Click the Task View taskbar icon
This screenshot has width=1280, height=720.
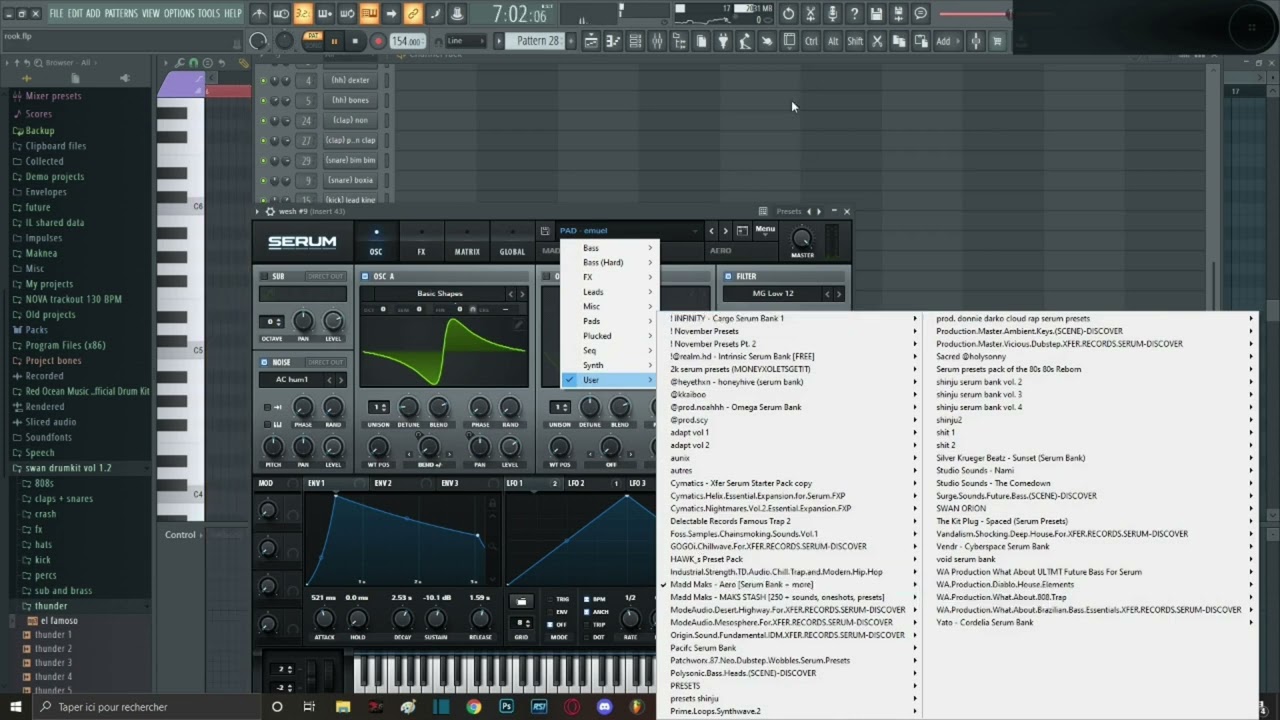310,706
